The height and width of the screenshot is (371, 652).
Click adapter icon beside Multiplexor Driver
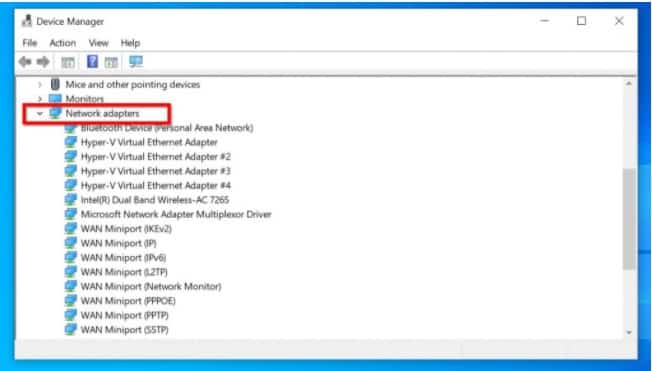(x=71, y=215)
